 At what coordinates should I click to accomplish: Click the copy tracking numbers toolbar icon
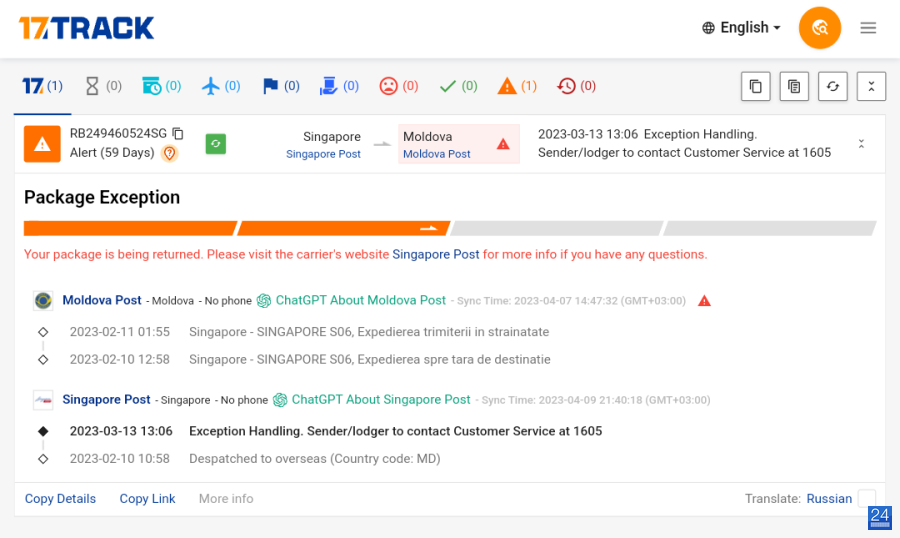pyautogui.click(x=755, y=86)
